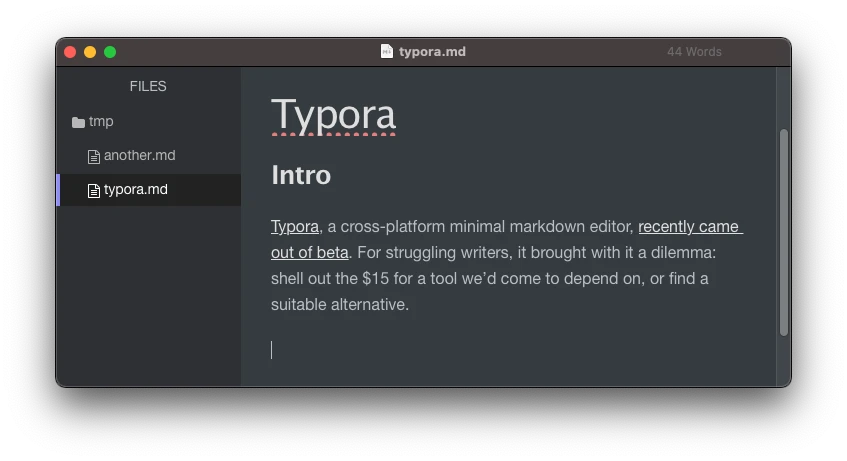Image resolution: width=847 pixels, height=461 pixels.
Task: Open the "recently came out of beta" link
Action: pyautogui.click(x=689, y=227)
